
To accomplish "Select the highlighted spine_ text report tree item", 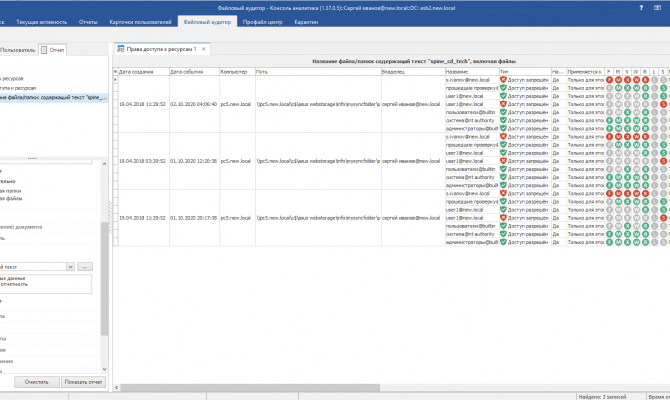I will click(x=54, y=97).
